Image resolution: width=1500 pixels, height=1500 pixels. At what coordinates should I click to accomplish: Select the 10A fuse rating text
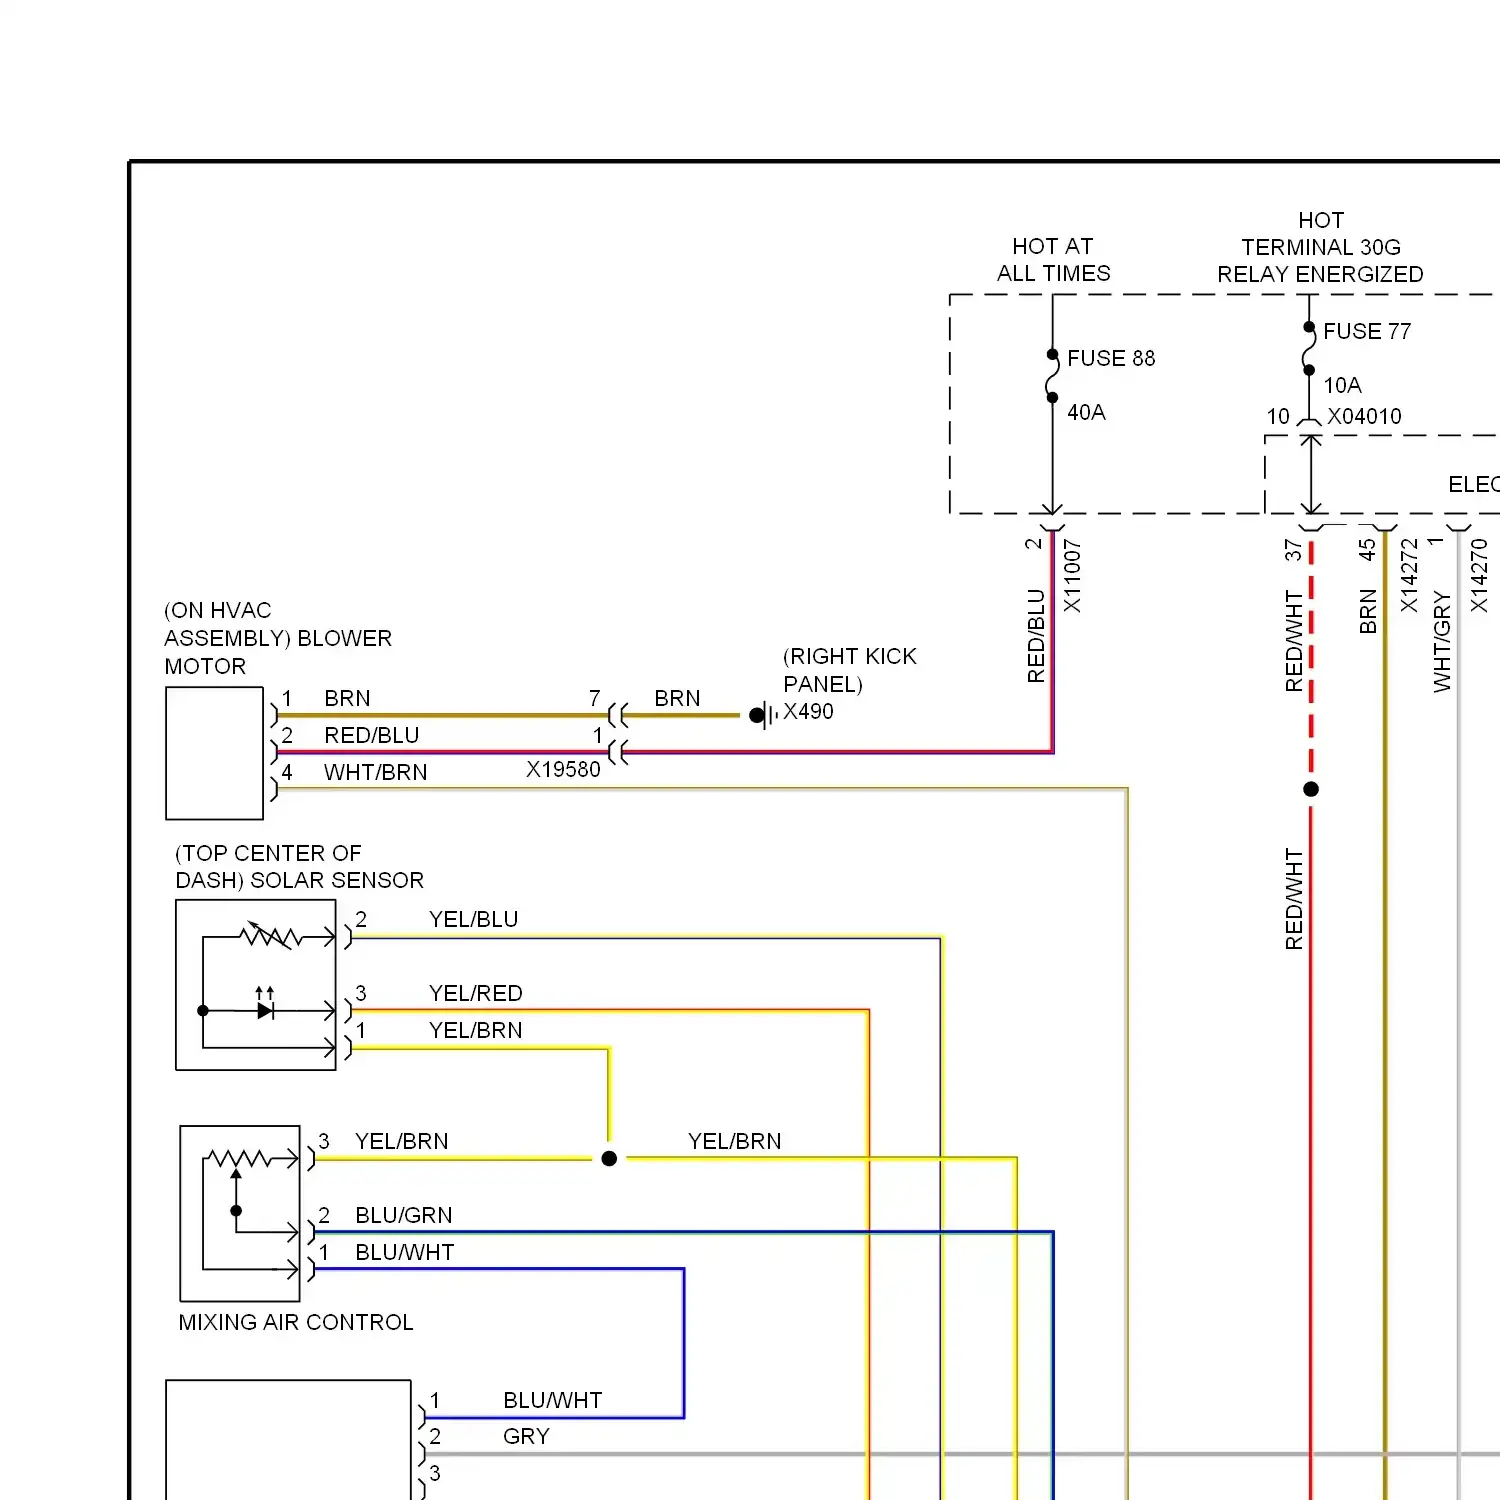(x=1342, y=385)
